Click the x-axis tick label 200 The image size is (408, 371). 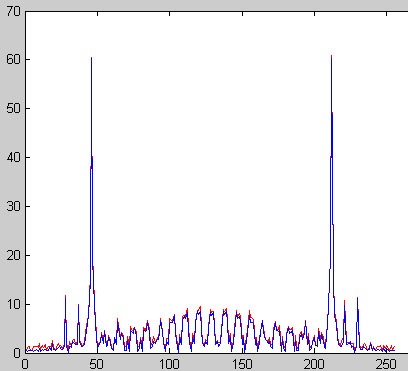314,364
